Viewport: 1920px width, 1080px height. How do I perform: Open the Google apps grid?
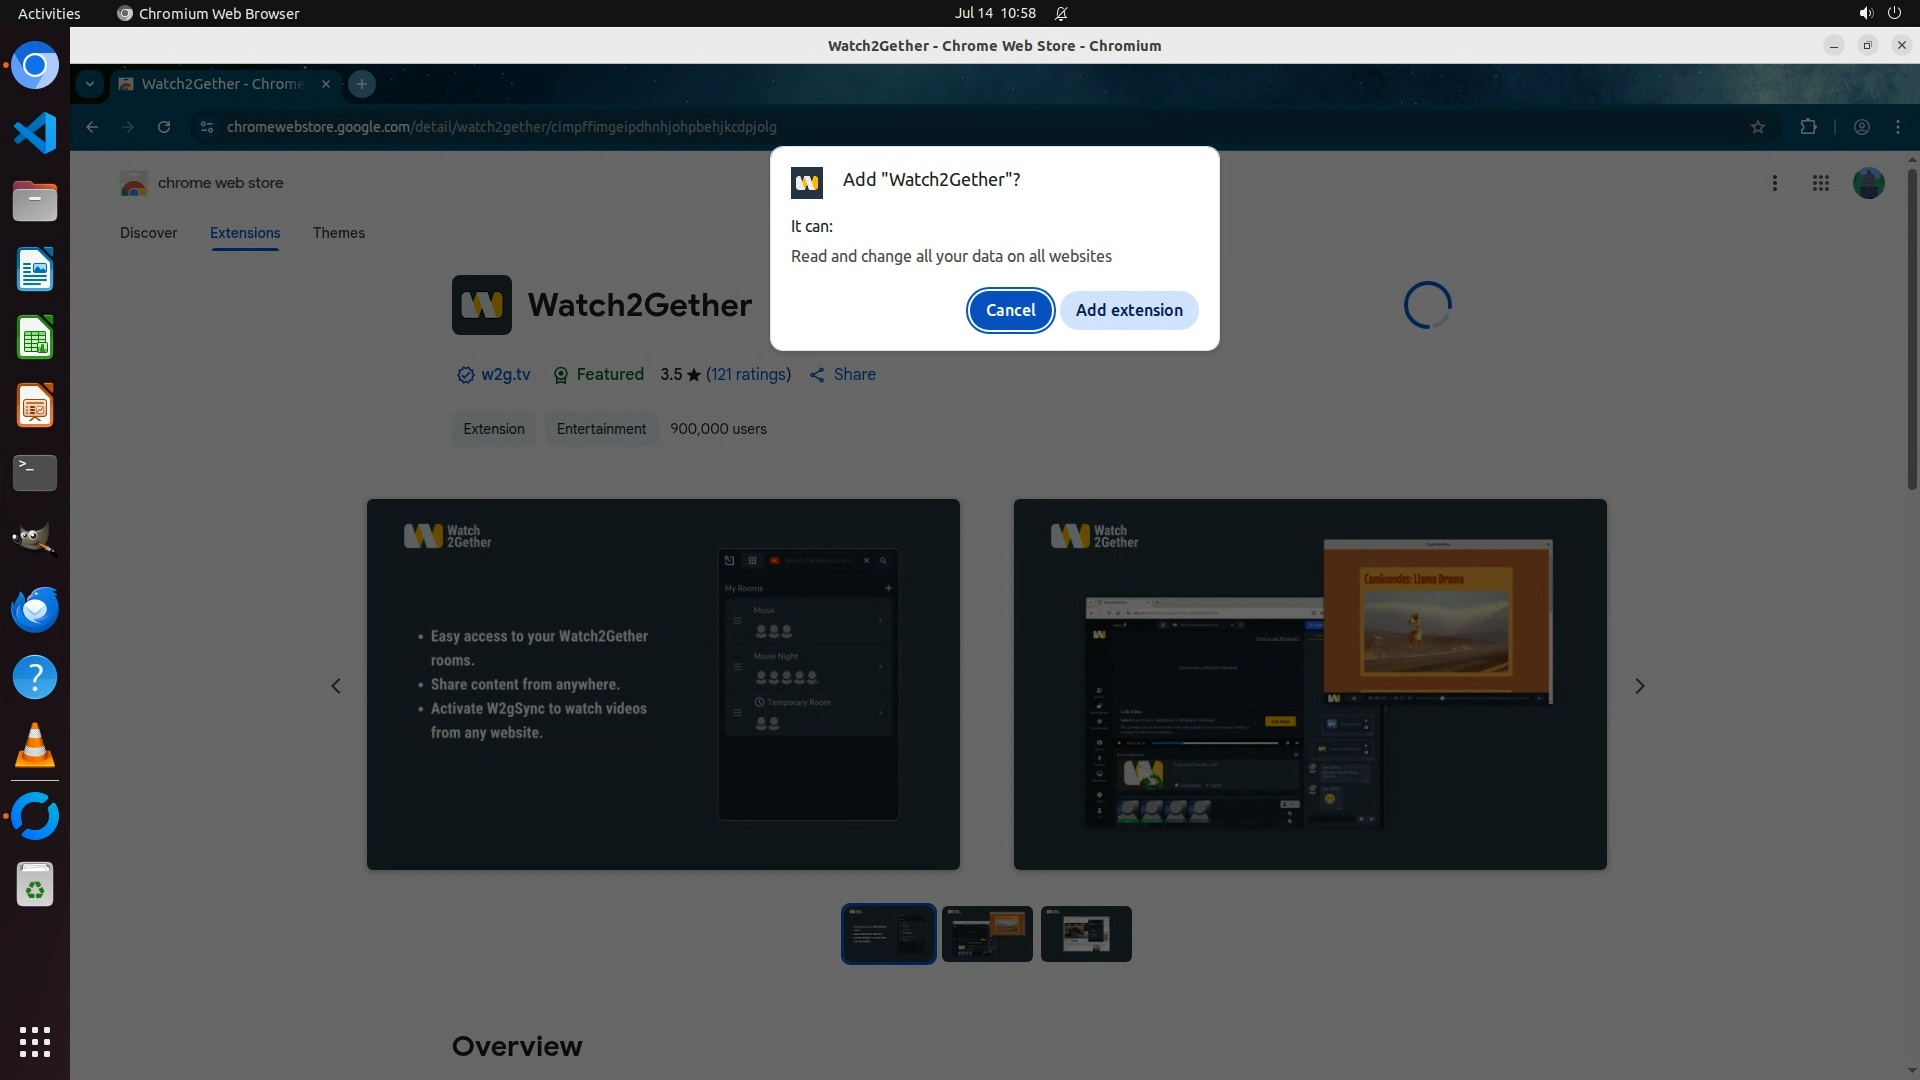(1821, 183)
